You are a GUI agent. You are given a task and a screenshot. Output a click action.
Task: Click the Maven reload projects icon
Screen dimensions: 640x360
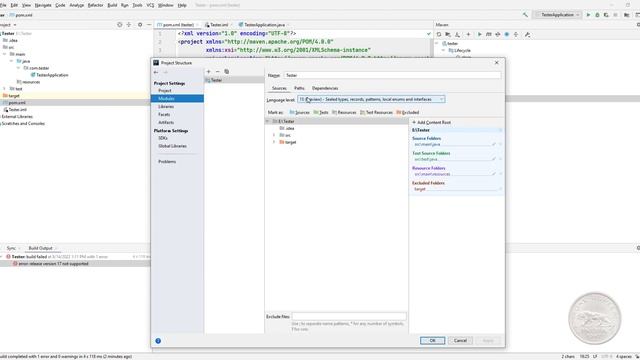pyautogui.click(x=439, y=35)
